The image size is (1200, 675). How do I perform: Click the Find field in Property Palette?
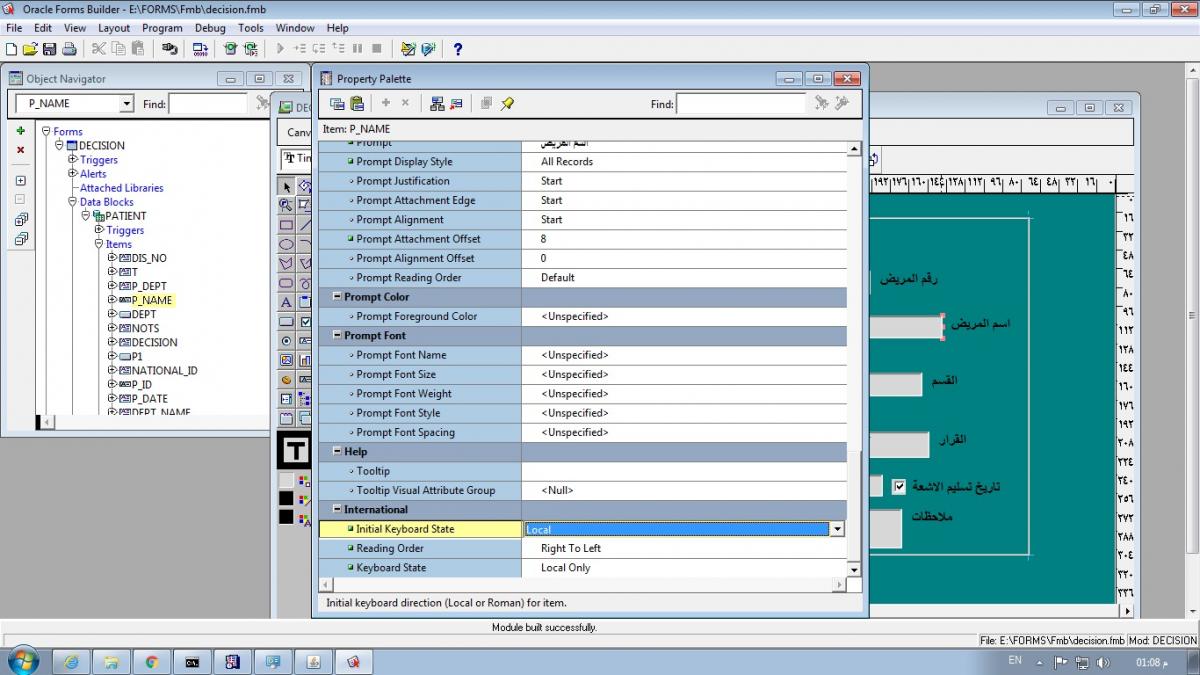pos(740,104)
